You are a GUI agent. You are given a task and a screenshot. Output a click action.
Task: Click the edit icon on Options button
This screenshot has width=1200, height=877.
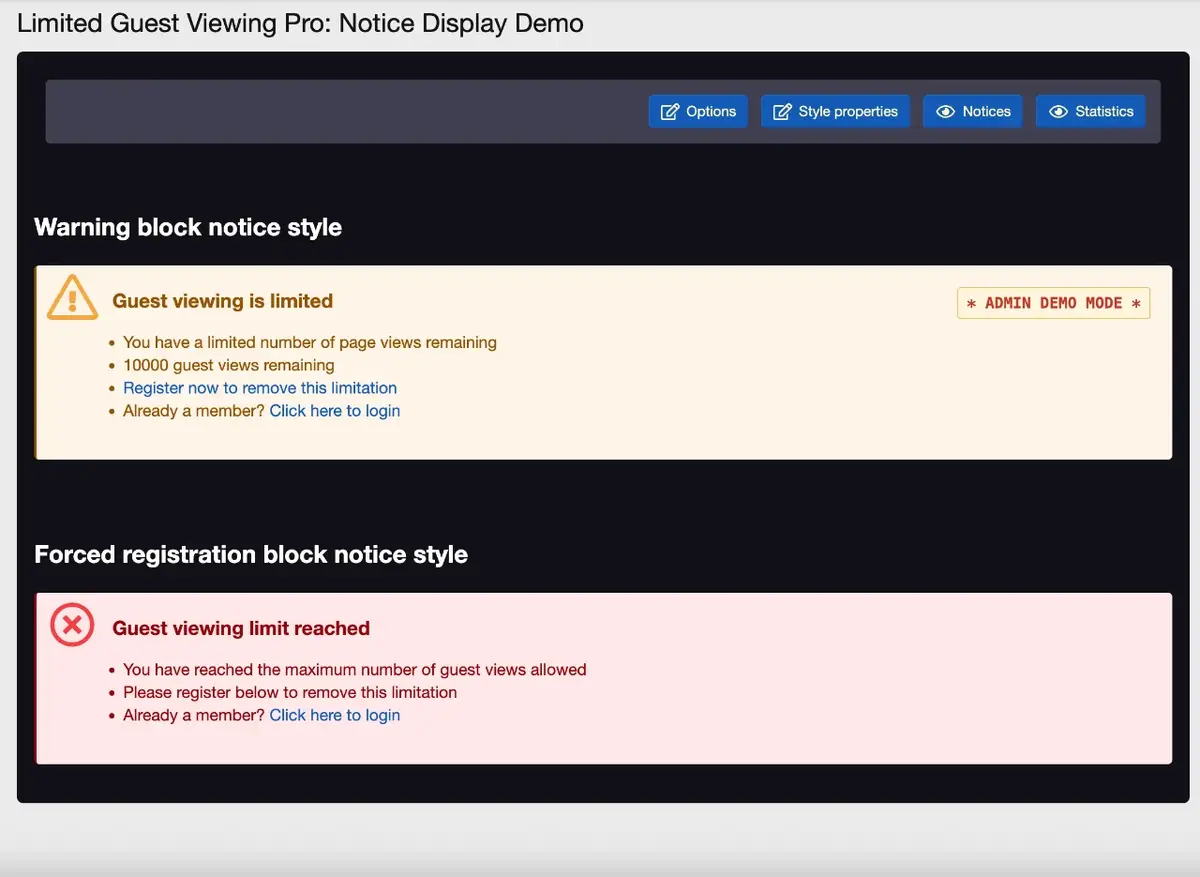click(x=670, y=112)
